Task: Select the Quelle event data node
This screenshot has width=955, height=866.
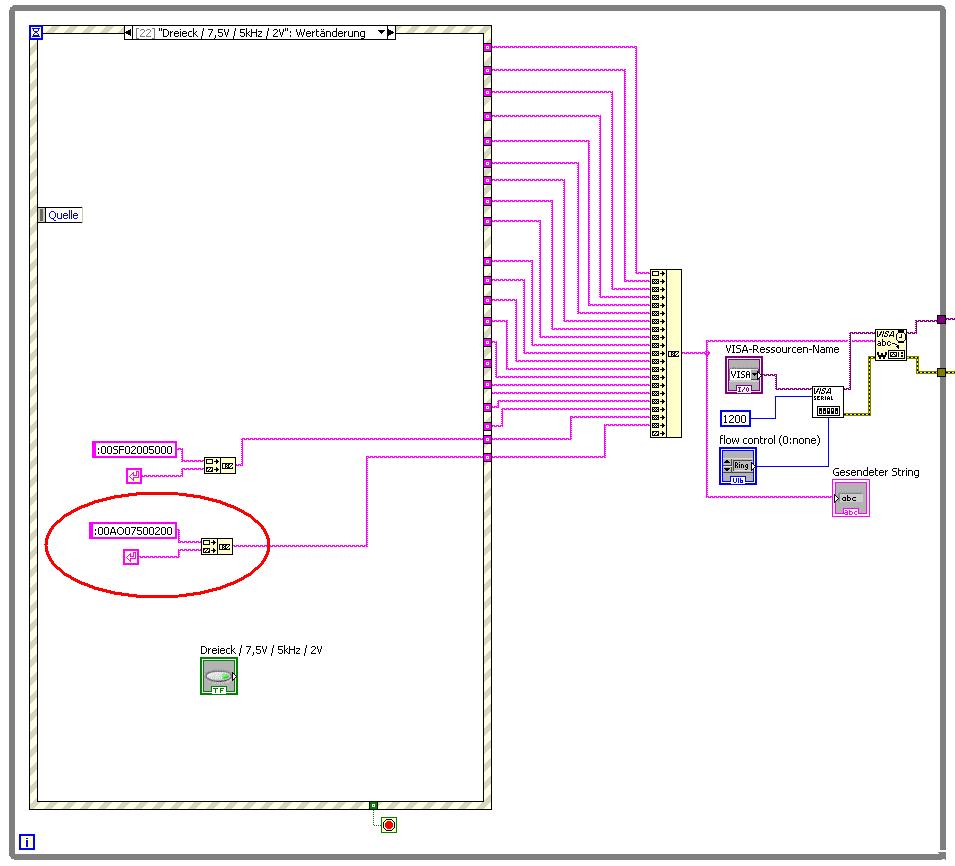Action: tap(60, 215)
